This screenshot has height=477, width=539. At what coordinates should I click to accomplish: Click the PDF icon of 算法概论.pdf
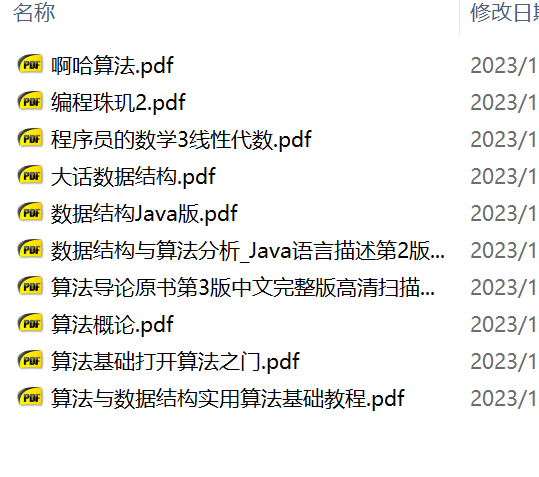(30, 323)
